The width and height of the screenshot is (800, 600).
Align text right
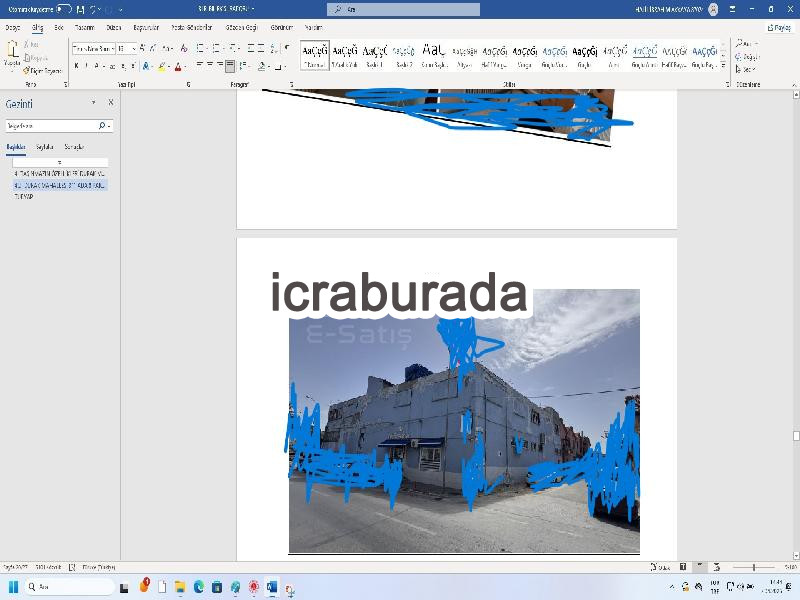[220, 65]
